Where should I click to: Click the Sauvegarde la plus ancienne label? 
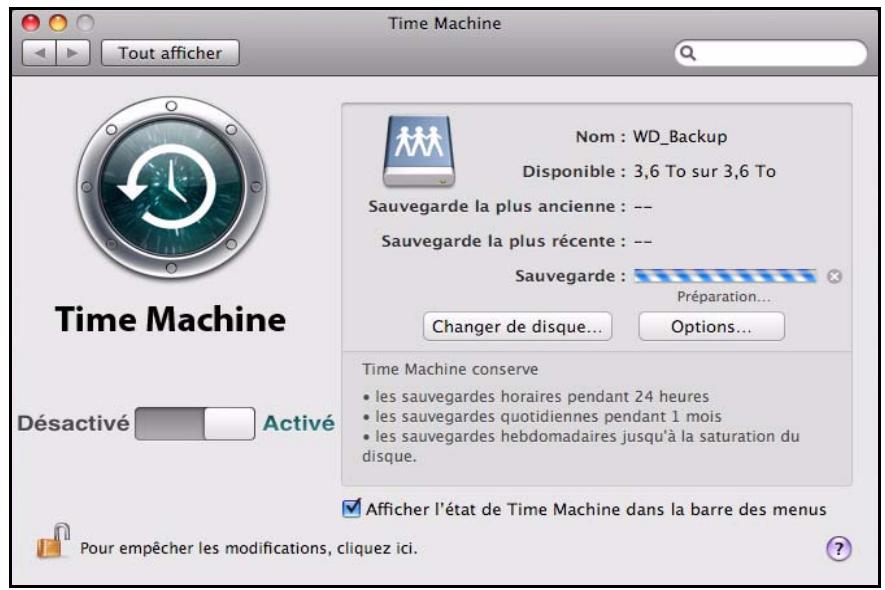pyautogui.click(x=497, y=207)
